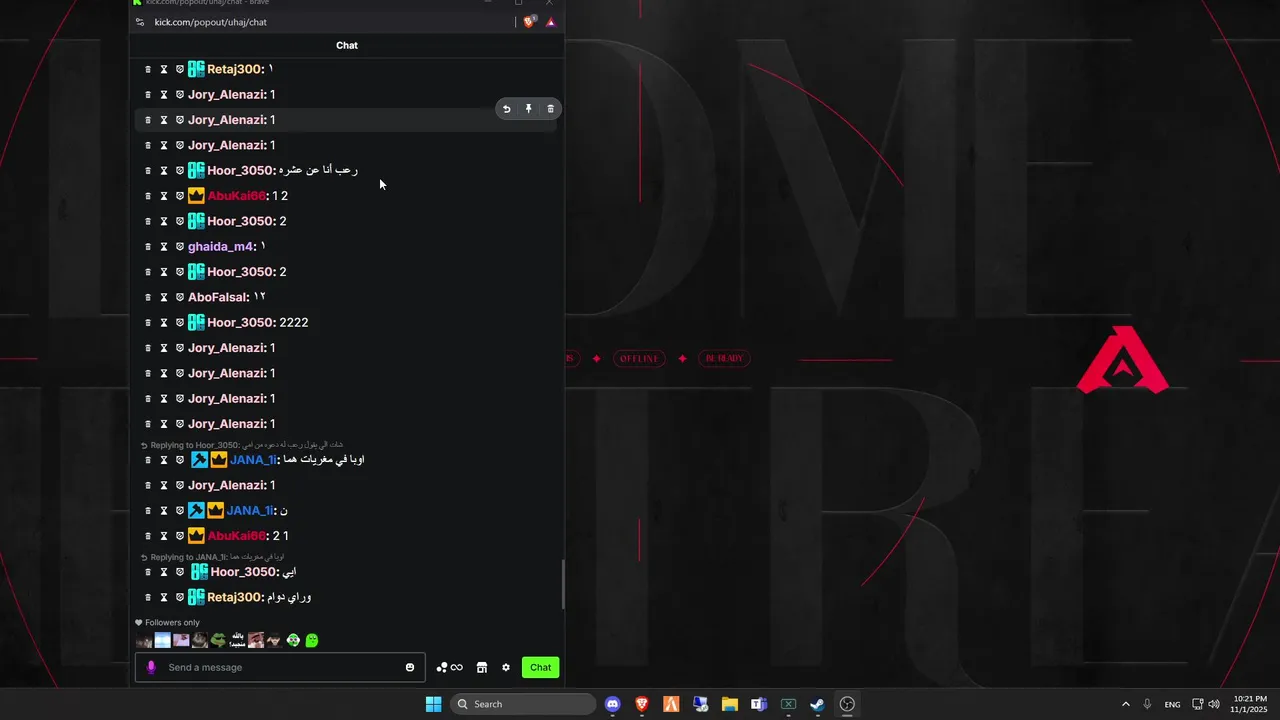Delete Retaj300's top message with trash icon
Image resolution: width=1280 pixels, height=720 pixels.
pos(148,70)
